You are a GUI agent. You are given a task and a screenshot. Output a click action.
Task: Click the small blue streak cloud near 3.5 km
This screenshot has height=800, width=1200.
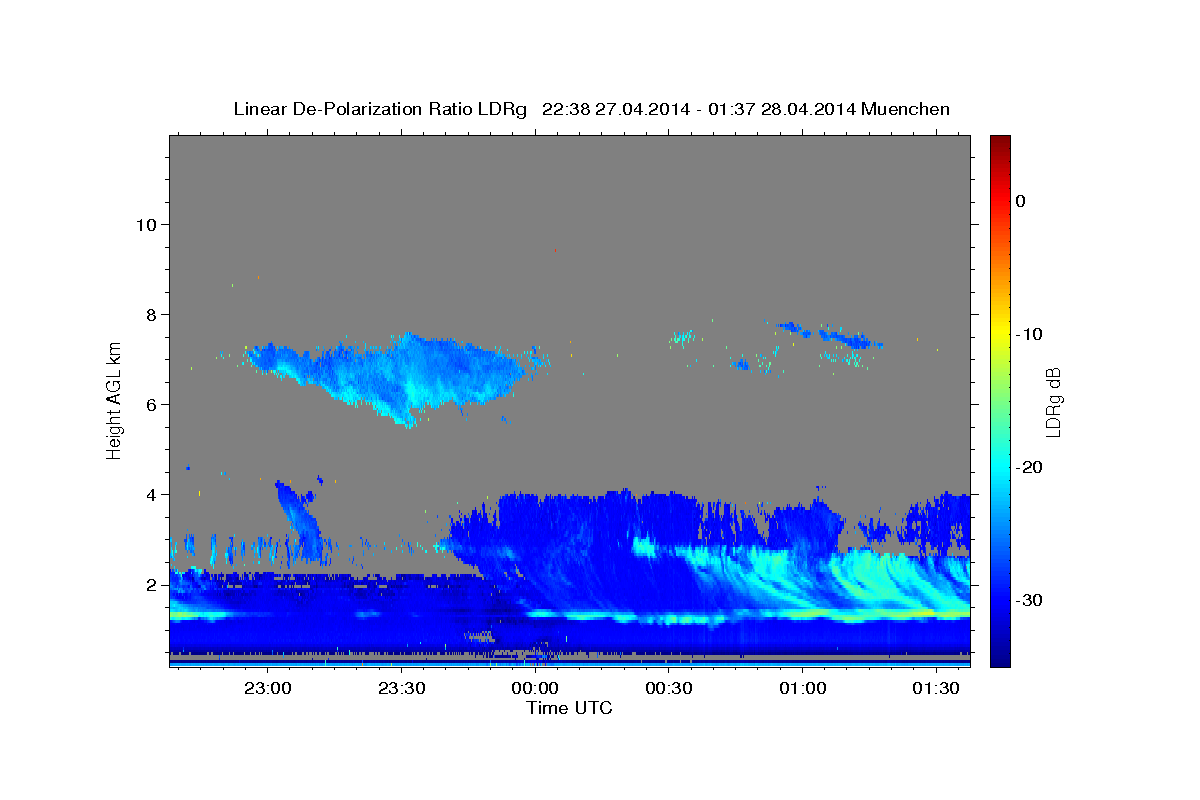tap(300, 520)
